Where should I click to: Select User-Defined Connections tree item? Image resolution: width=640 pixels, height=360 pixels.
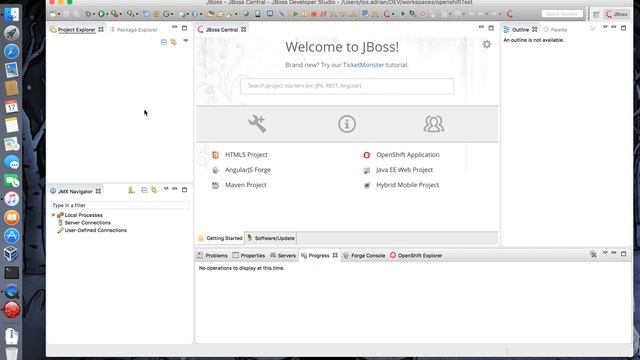[x=96, y=230]
